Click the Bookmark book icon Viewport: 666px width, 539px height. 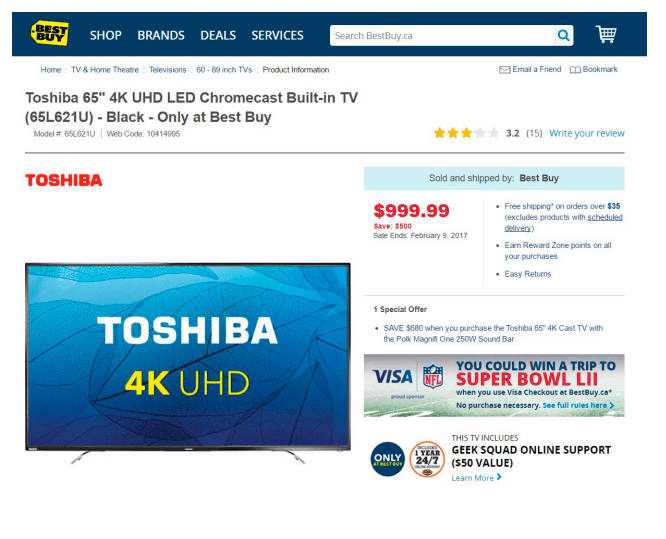(x=575, y=70)
